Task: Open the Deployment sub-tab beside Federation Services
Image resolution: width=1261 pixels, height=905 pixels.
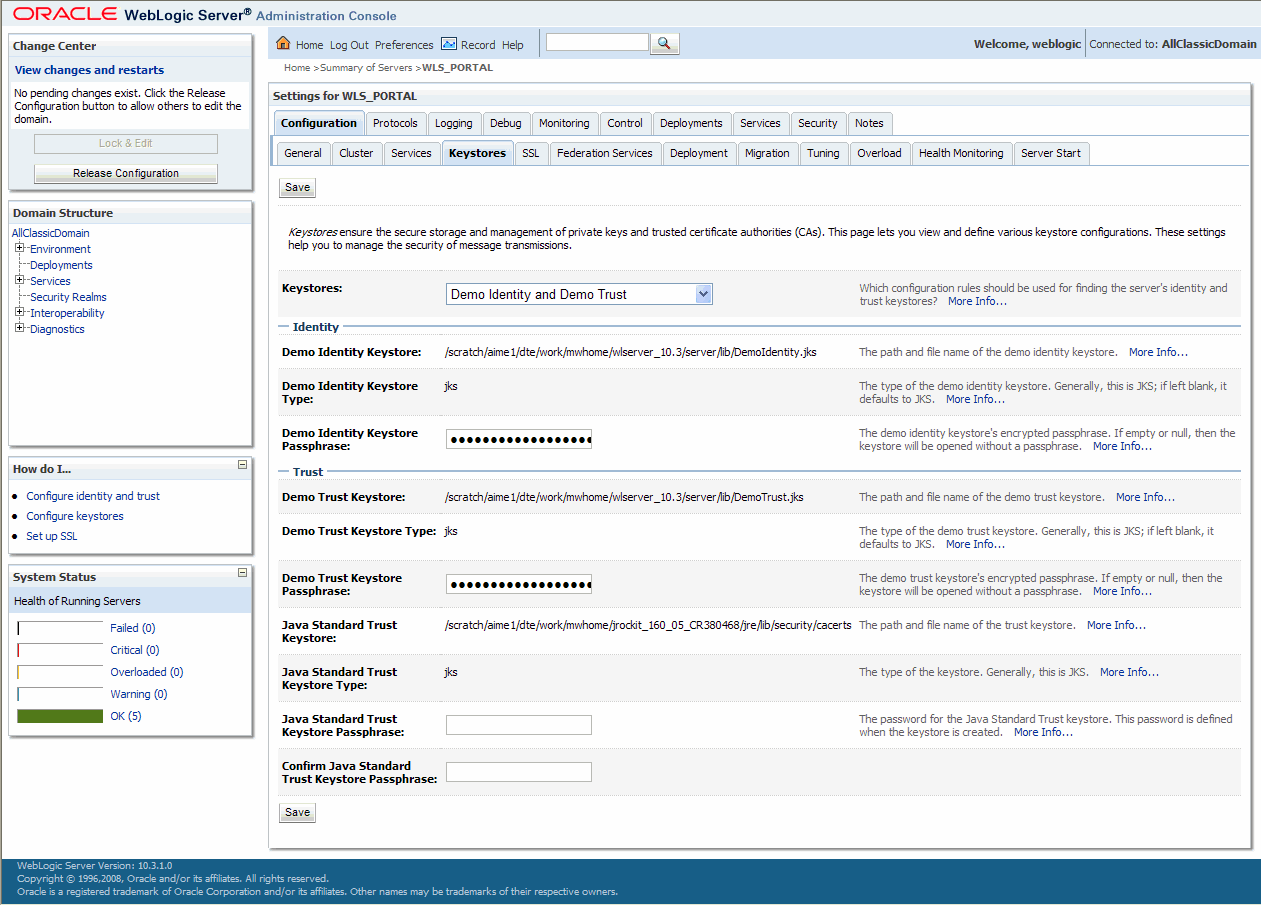Action: pos(699,153)
